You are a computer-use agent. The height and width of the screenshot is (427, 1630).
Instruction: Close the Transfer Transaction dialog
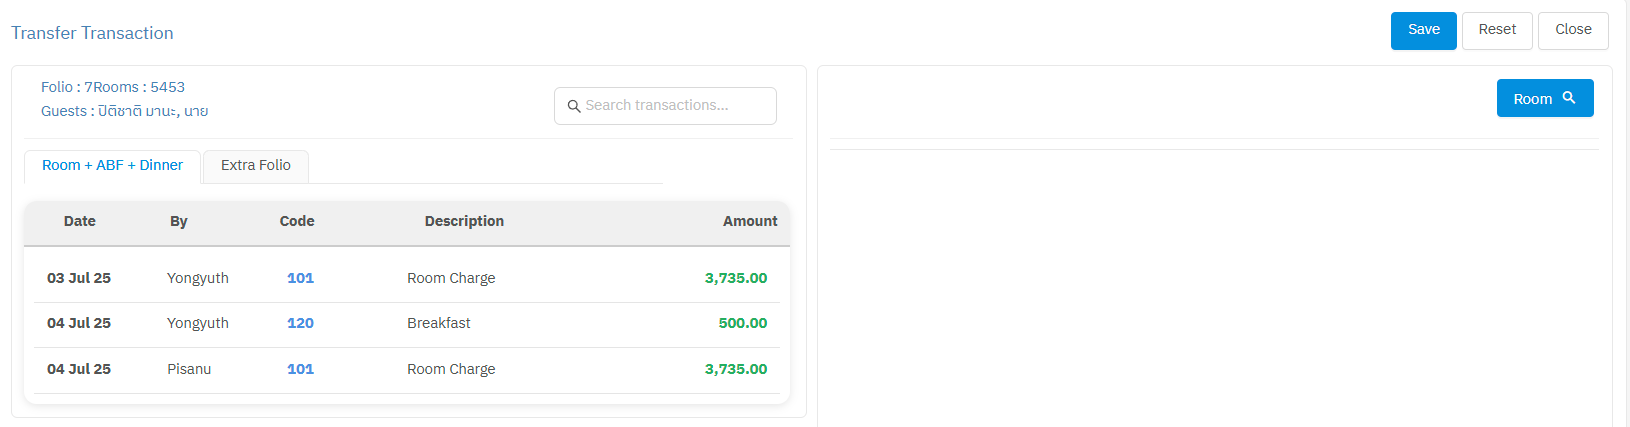tap(1572, 30)
